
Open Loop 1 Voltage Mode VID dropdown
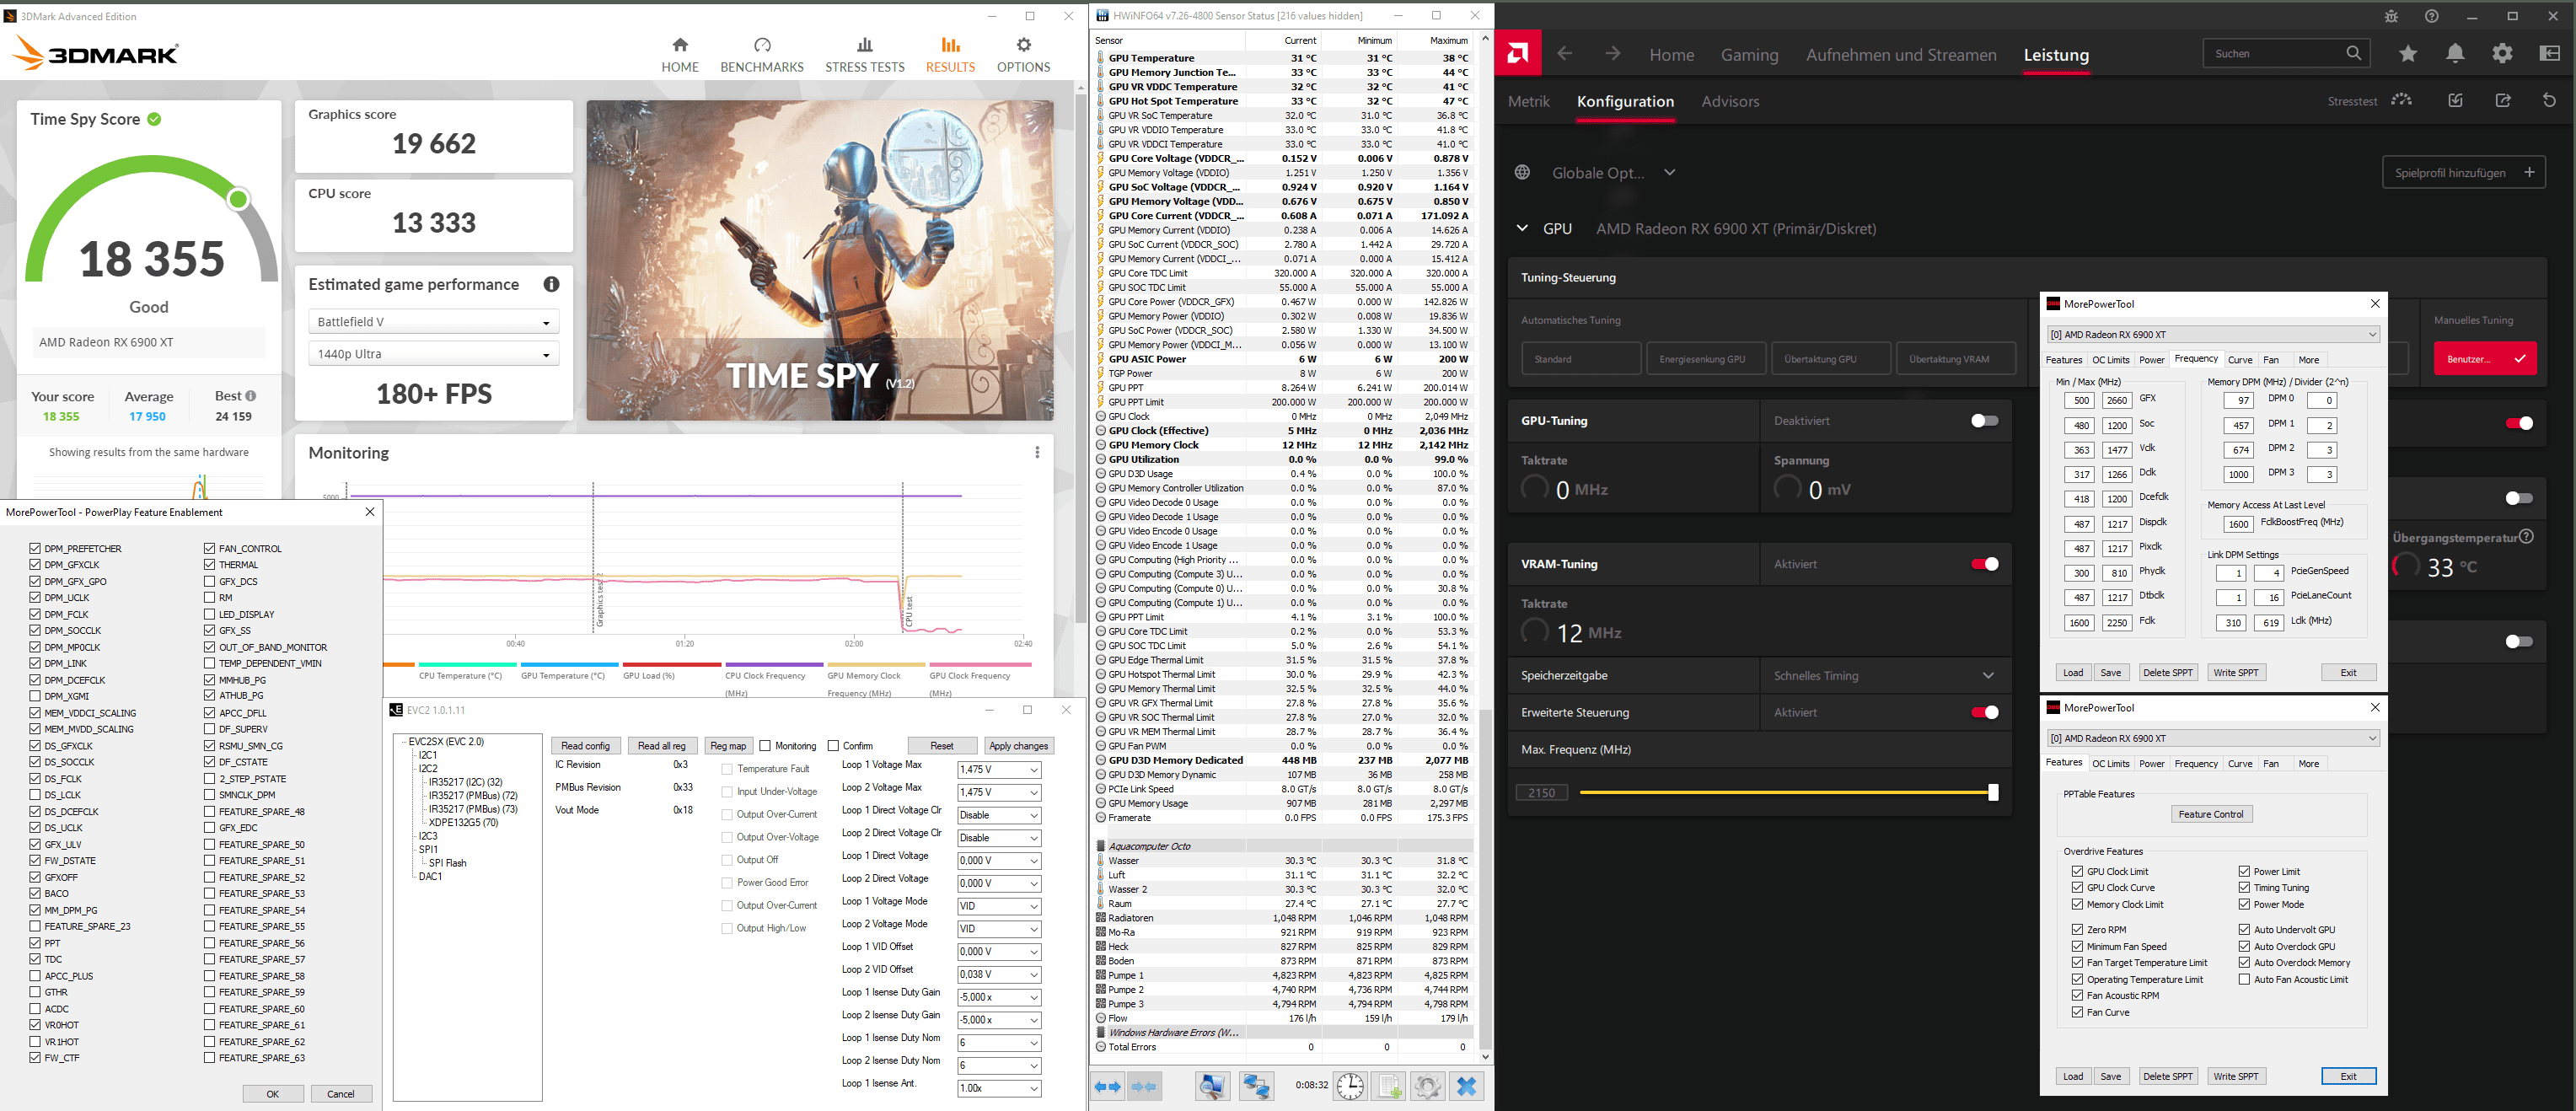(x=998, y=906)
